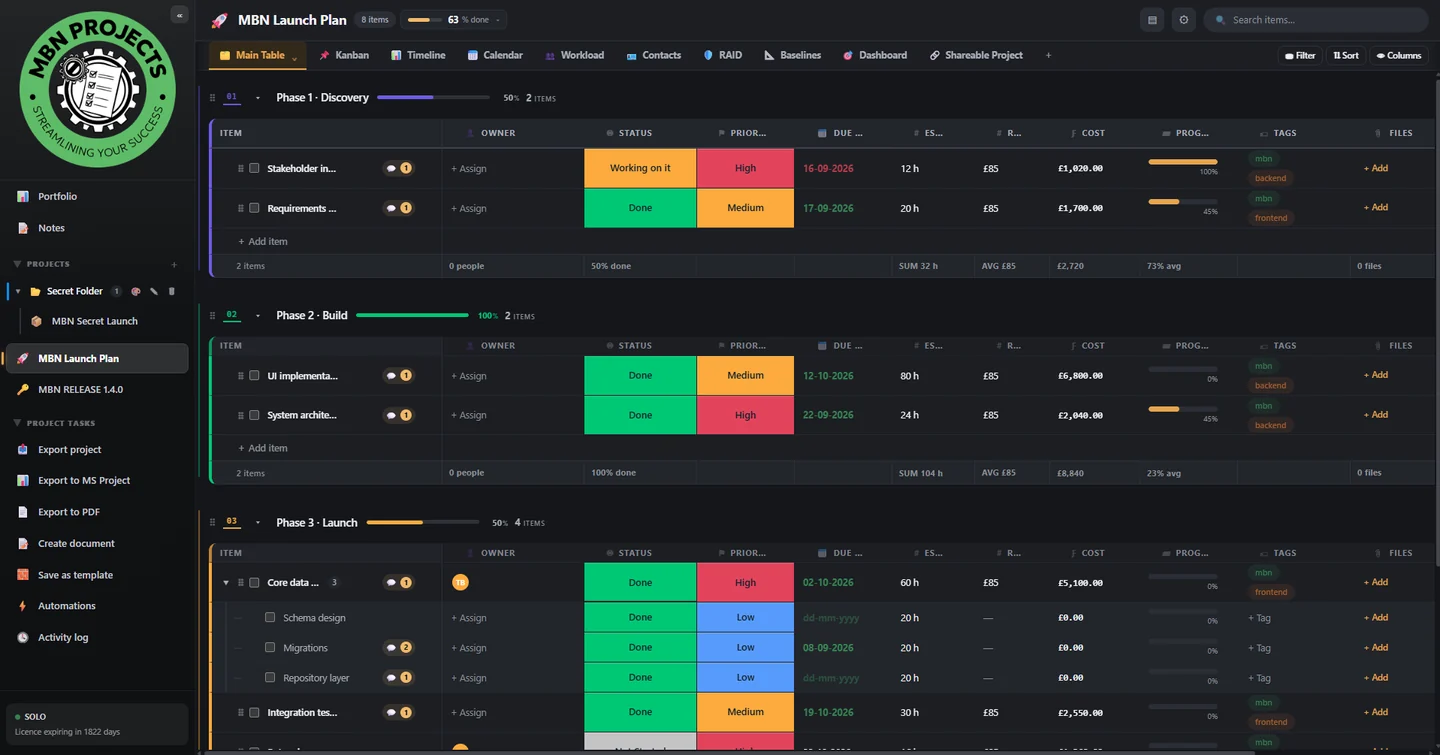Click the Search items field
Screen dimensions: 1440x755
click(1316, 20)
